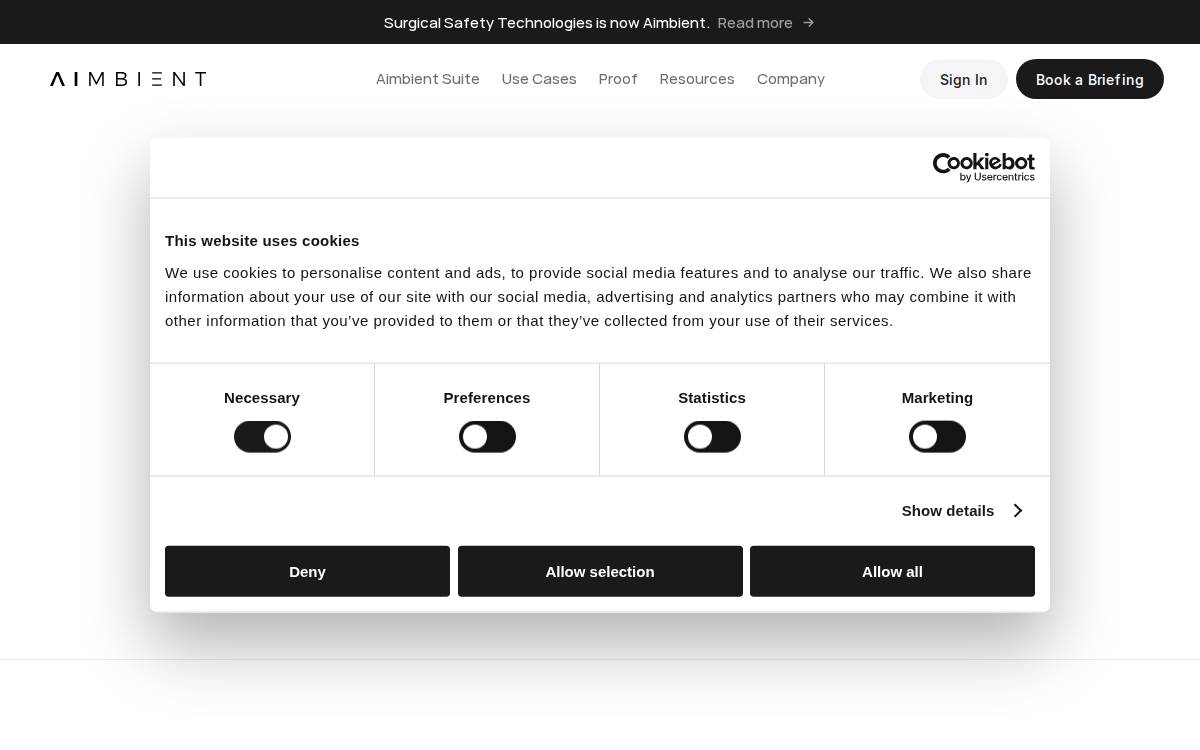This screenshot has width=1200, height=750.
Task: Enable the Marketing cookies switch
Action: click(x=937, y=437)
